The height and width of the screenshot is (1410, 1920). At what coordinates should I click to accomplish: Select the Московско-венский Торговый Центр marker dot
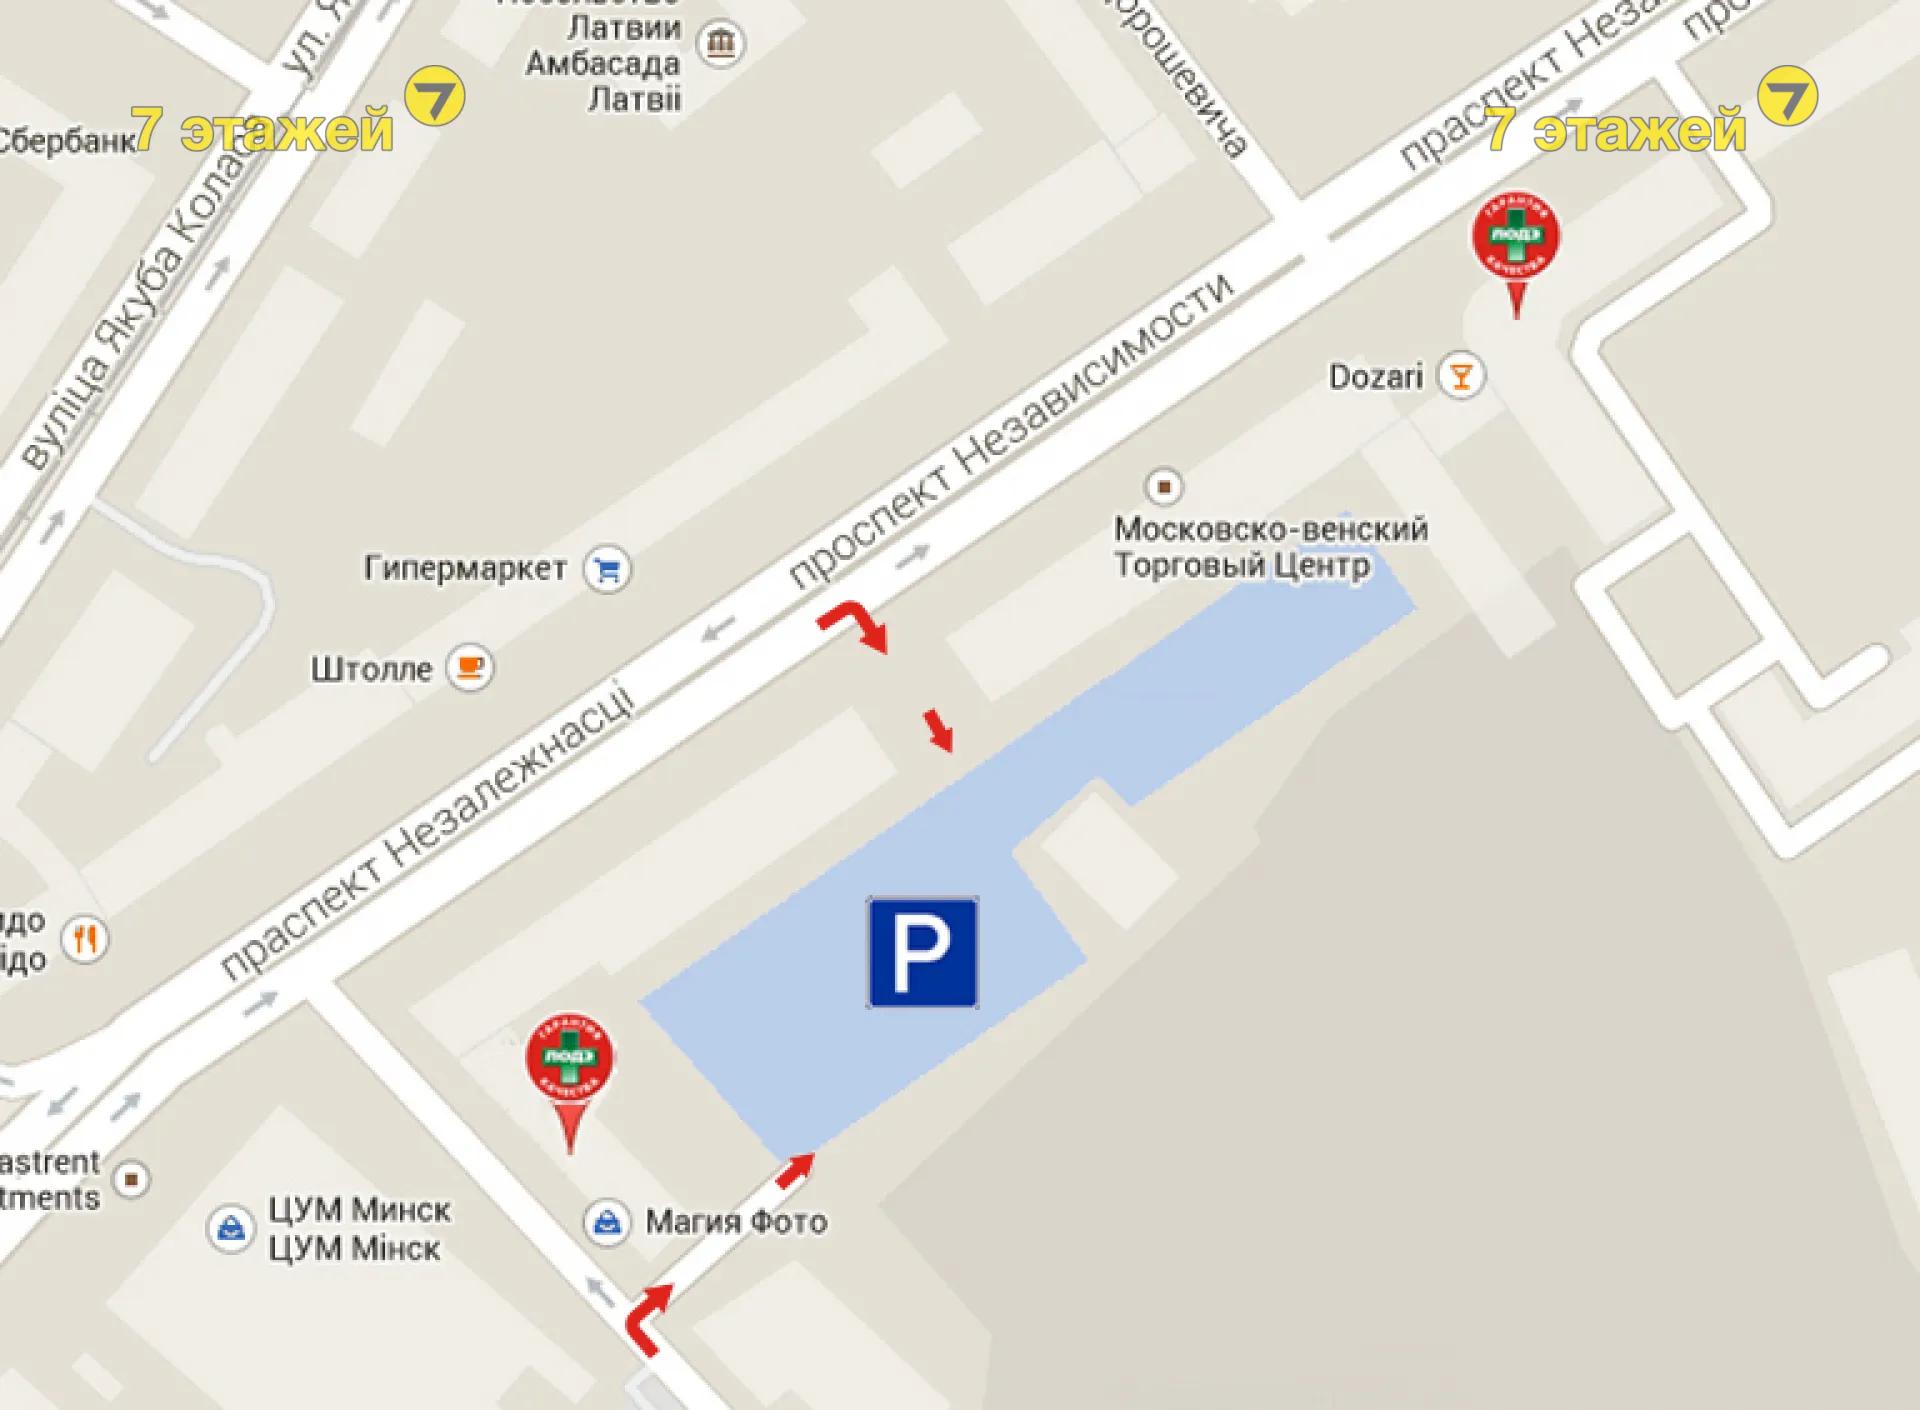[1164, 487]
